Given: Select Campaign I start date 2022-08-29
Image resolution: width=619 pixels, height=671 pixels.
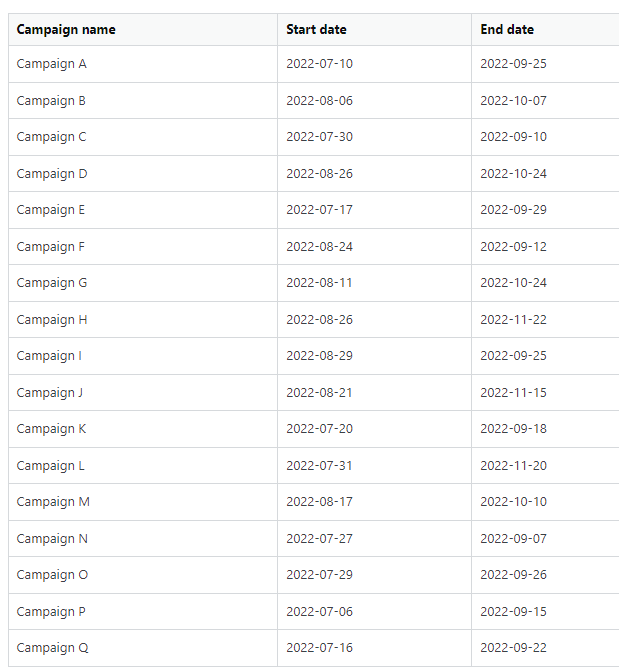Looking at the screenshot, I should [x=319, y=356].
